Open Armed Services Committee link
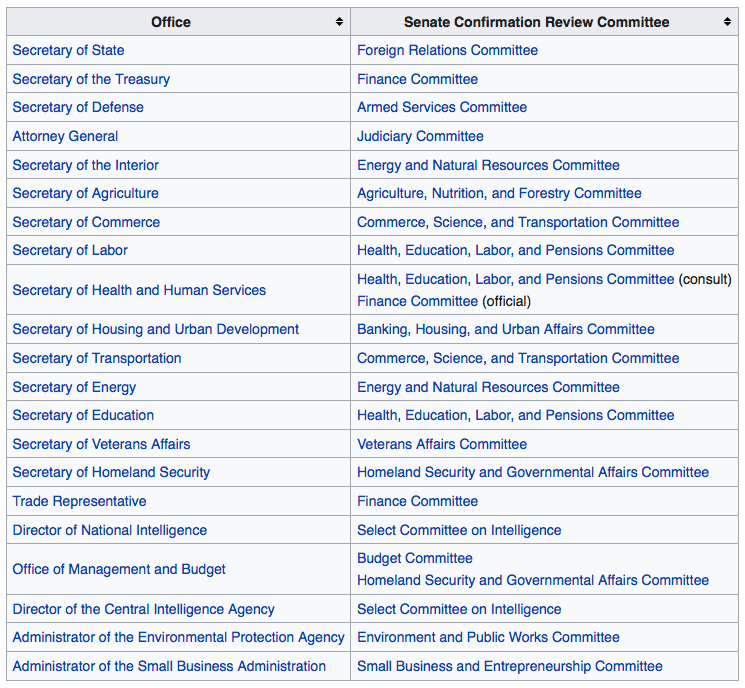 click(x=441, y=107)
